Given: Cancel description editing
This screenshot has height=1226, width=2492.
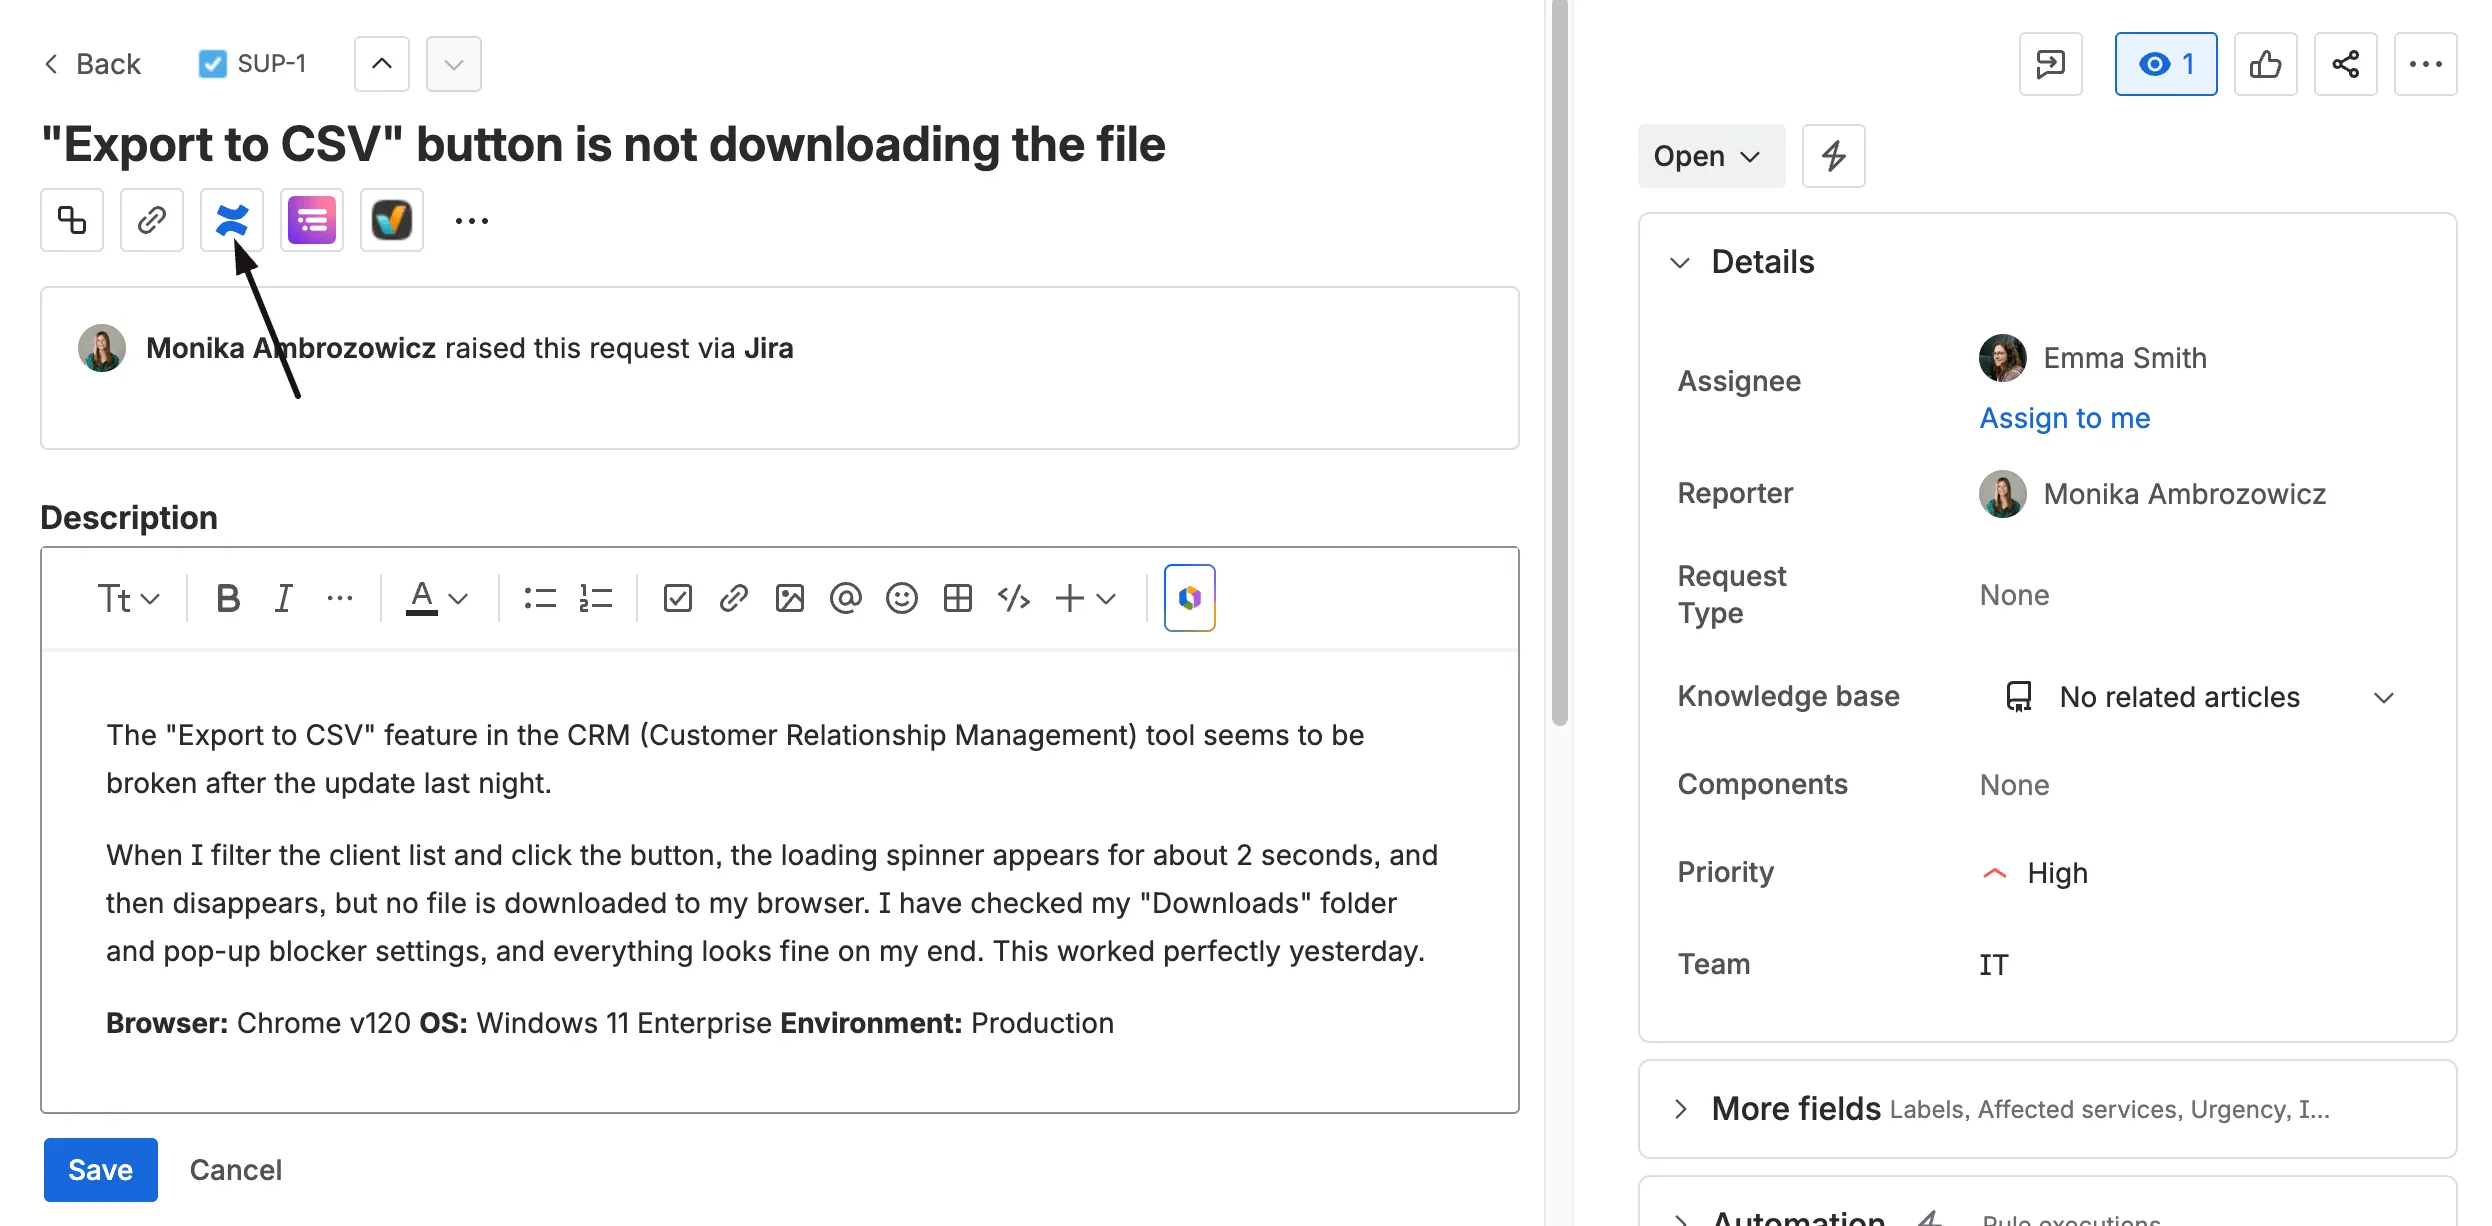Looking at the screenshot, I should point(236,1170).
